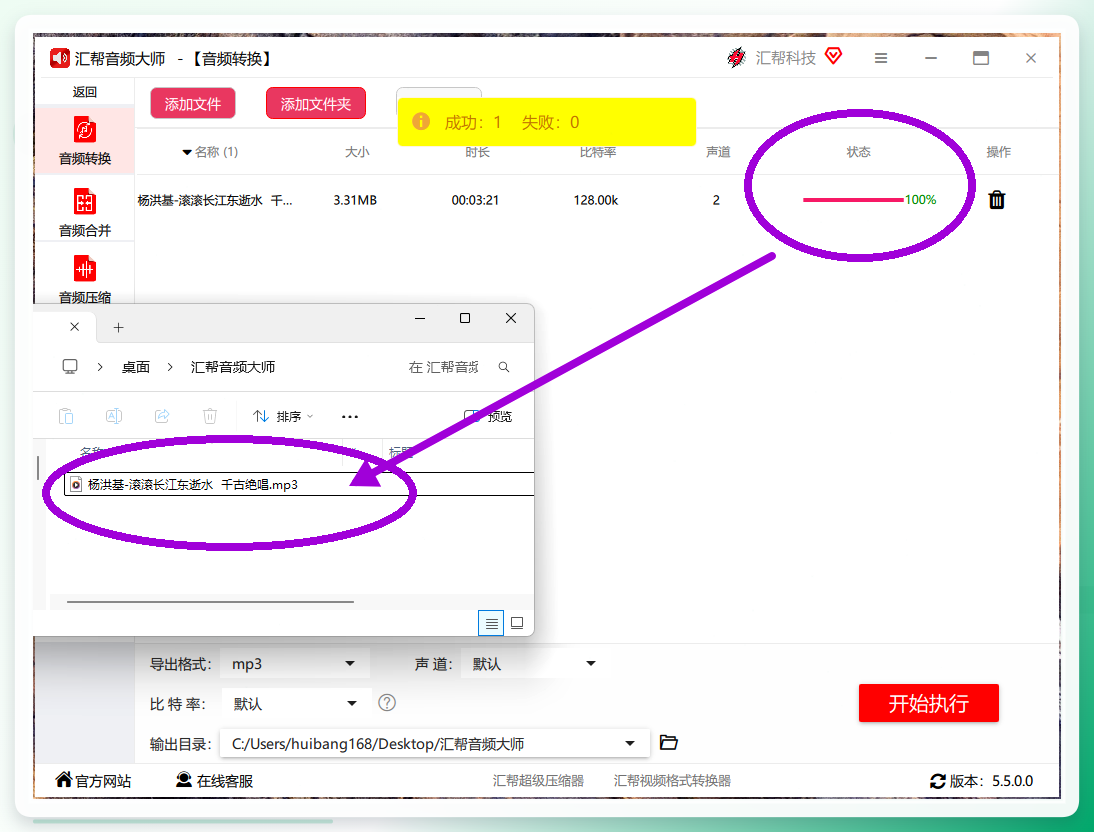Expand the 输出目录 output path dropdown
The image size is (1094, 832).
click(x=630, y=743)
